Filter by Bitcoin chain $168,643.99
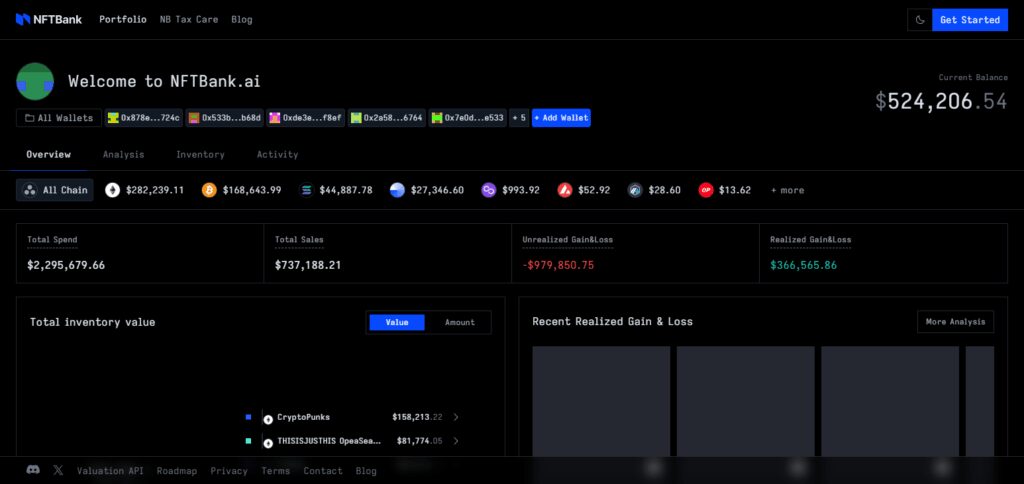 242,190
